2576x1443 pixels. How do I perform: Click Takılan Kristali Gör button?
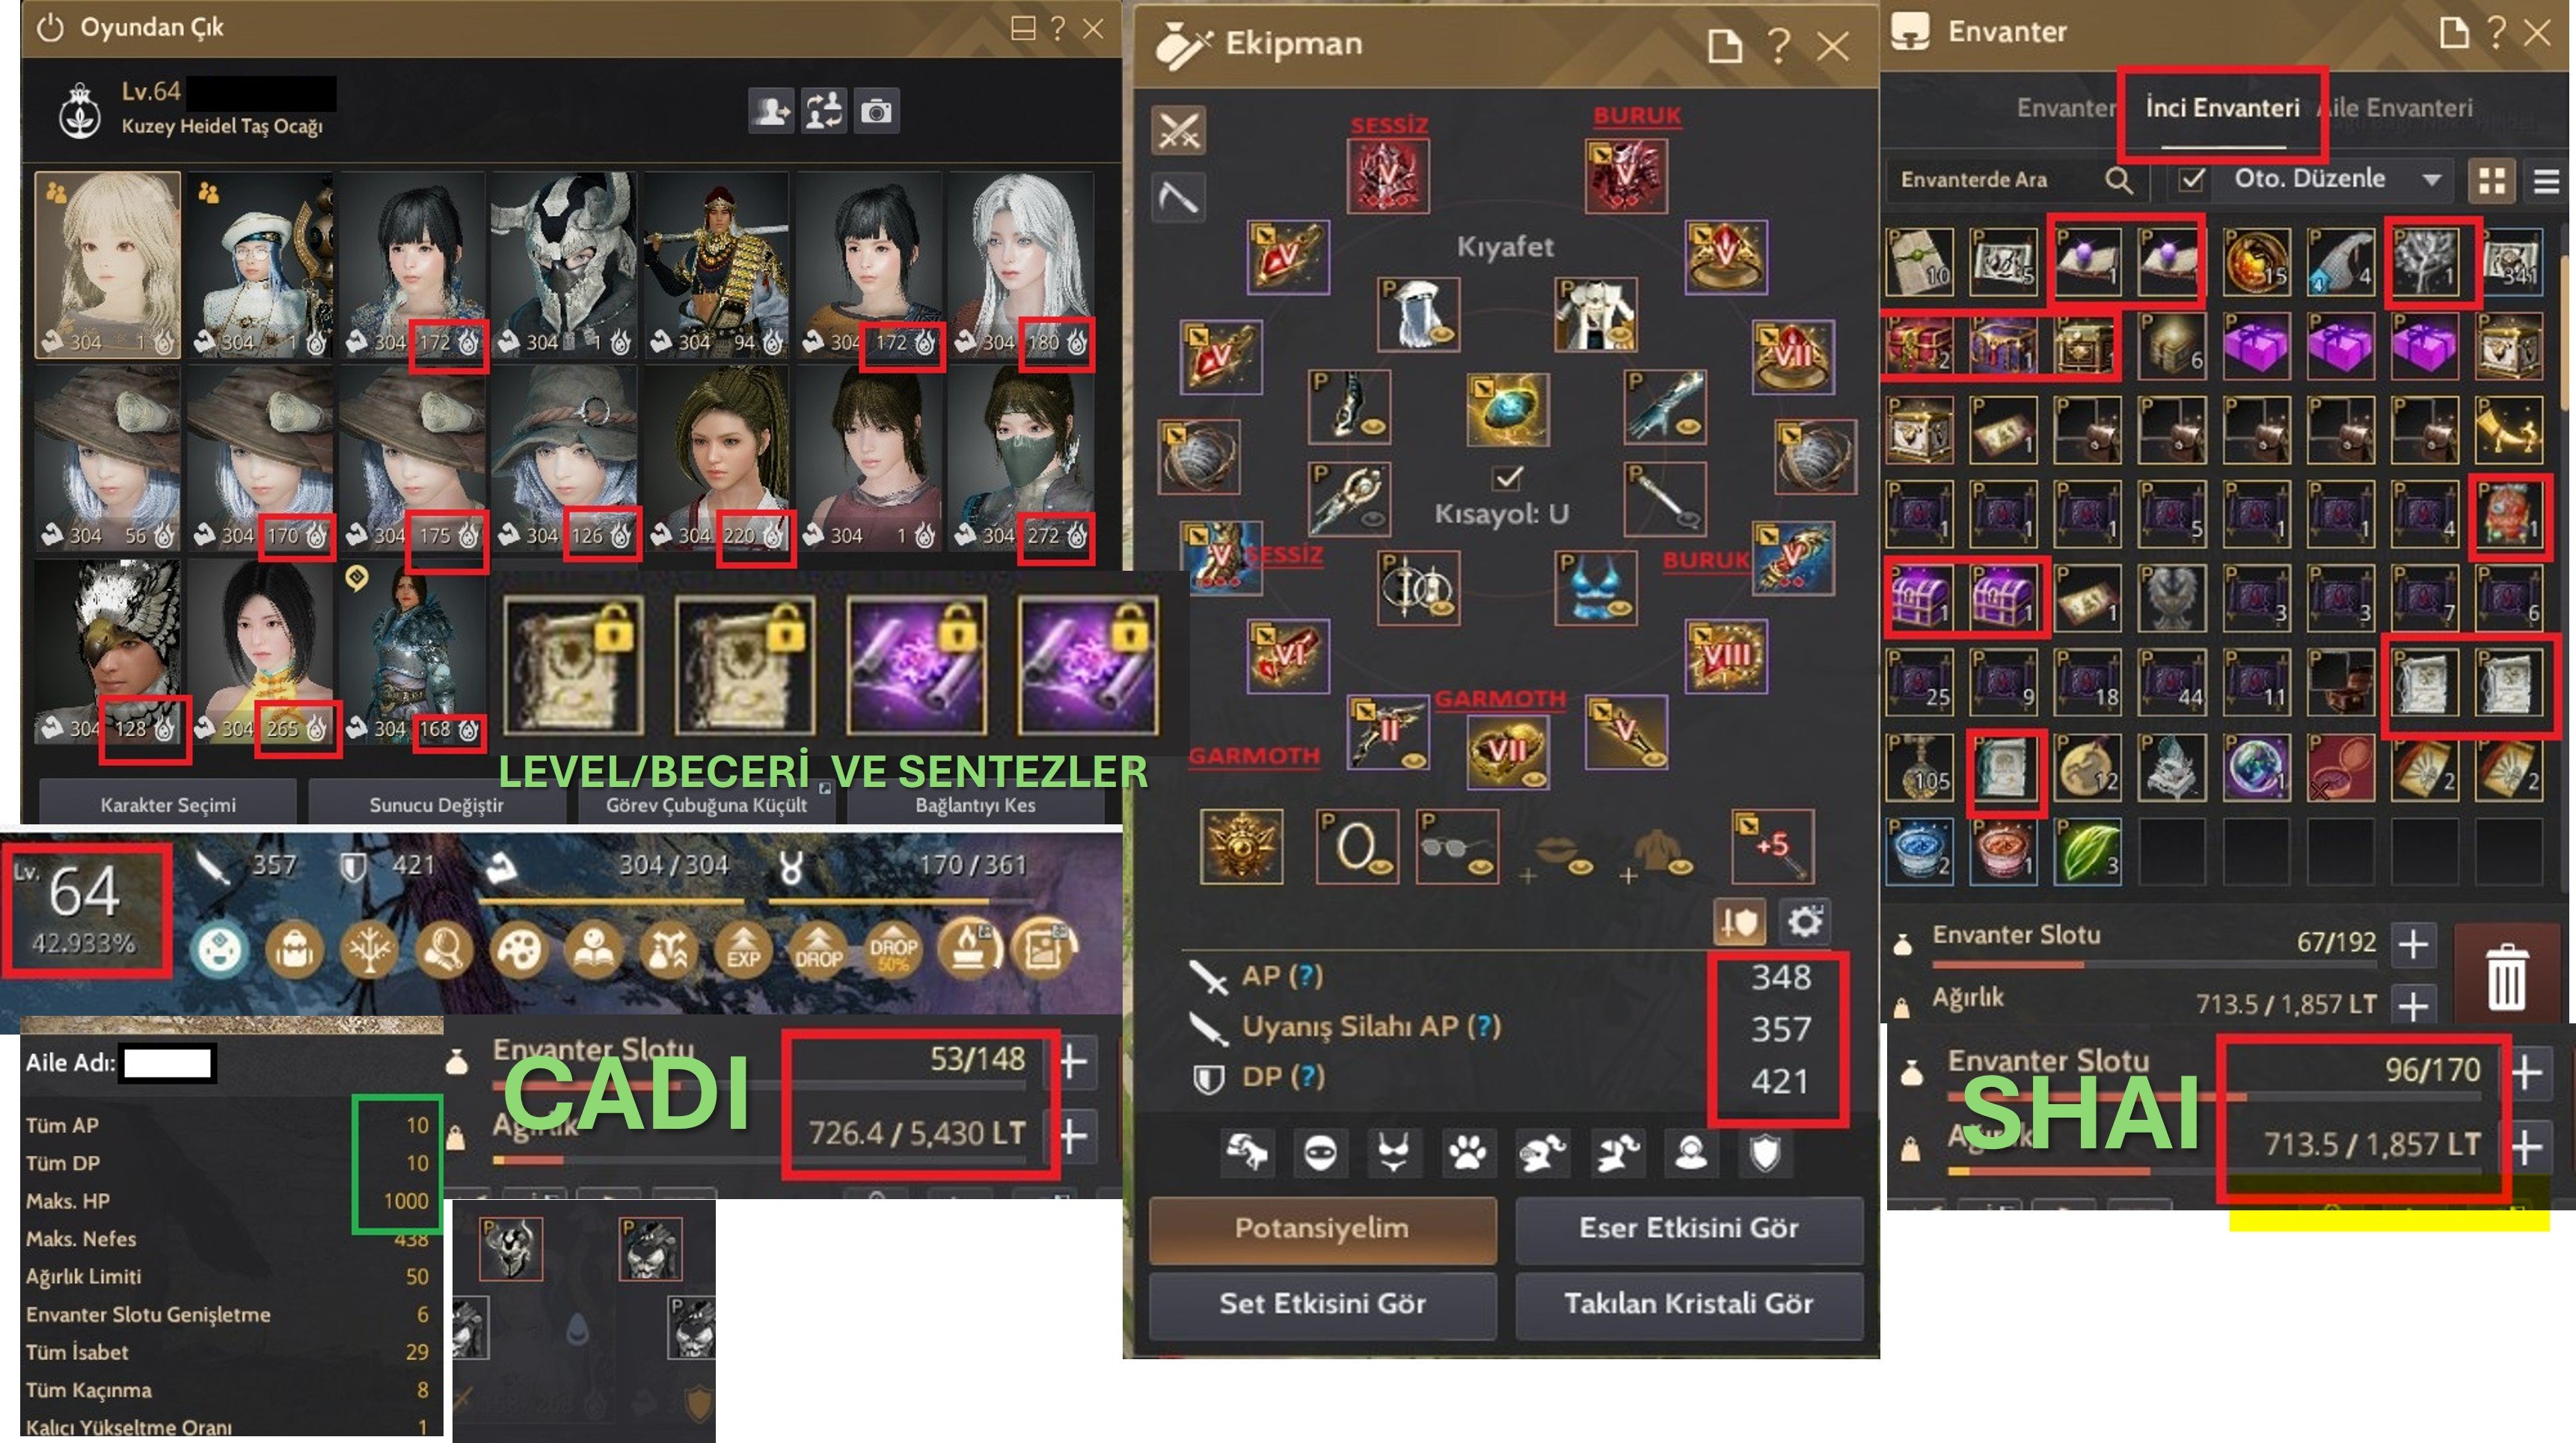coord(1688,1304)
